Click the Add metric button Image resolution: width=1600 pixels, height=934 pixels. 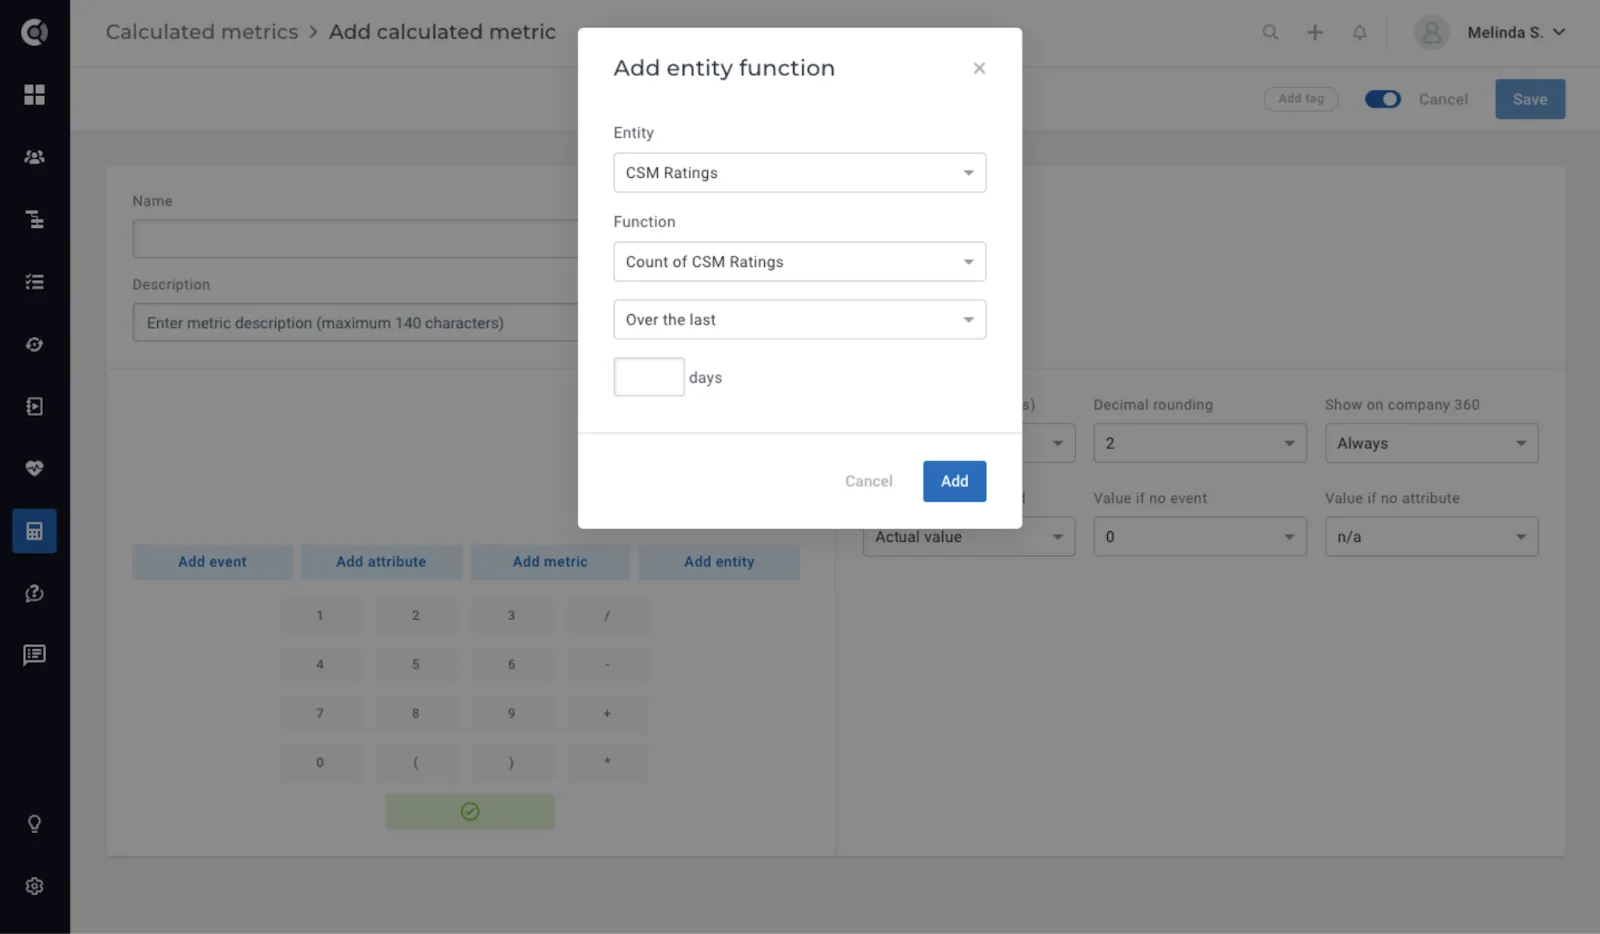tap(550, 562)
